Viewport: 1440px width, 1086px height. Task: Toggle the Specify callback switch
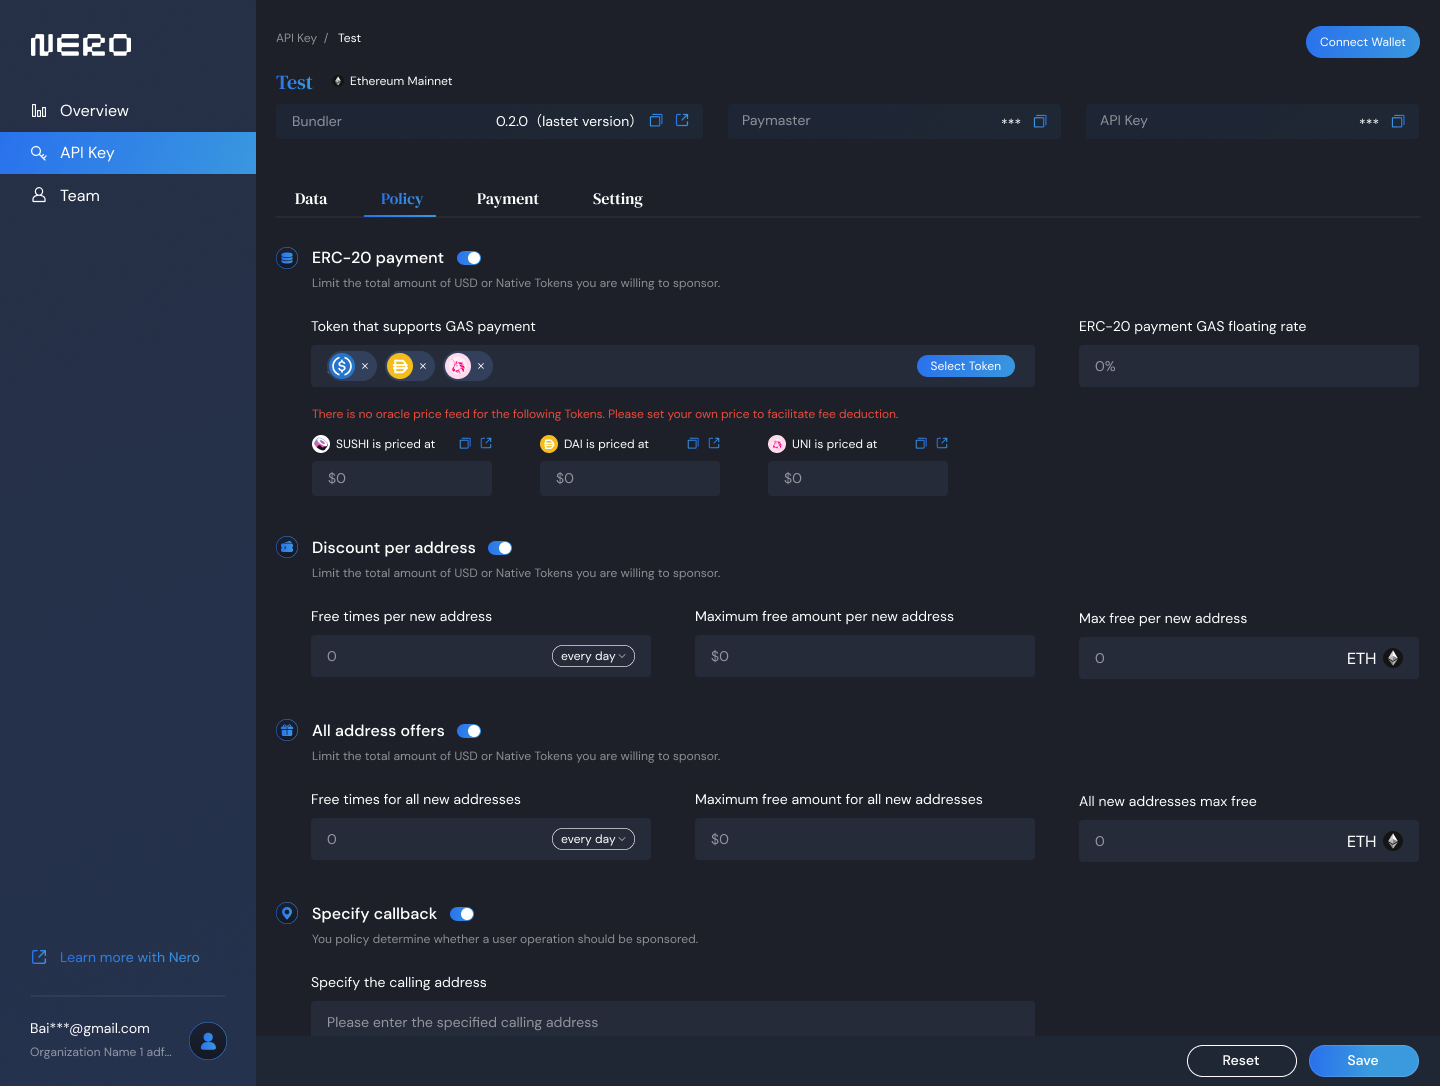[462, 914]
